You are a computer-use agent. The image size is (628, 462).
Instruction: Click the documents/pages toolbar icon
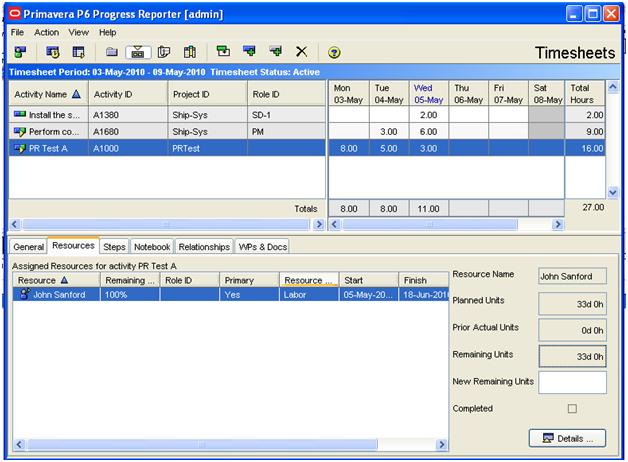pos(164,52)
